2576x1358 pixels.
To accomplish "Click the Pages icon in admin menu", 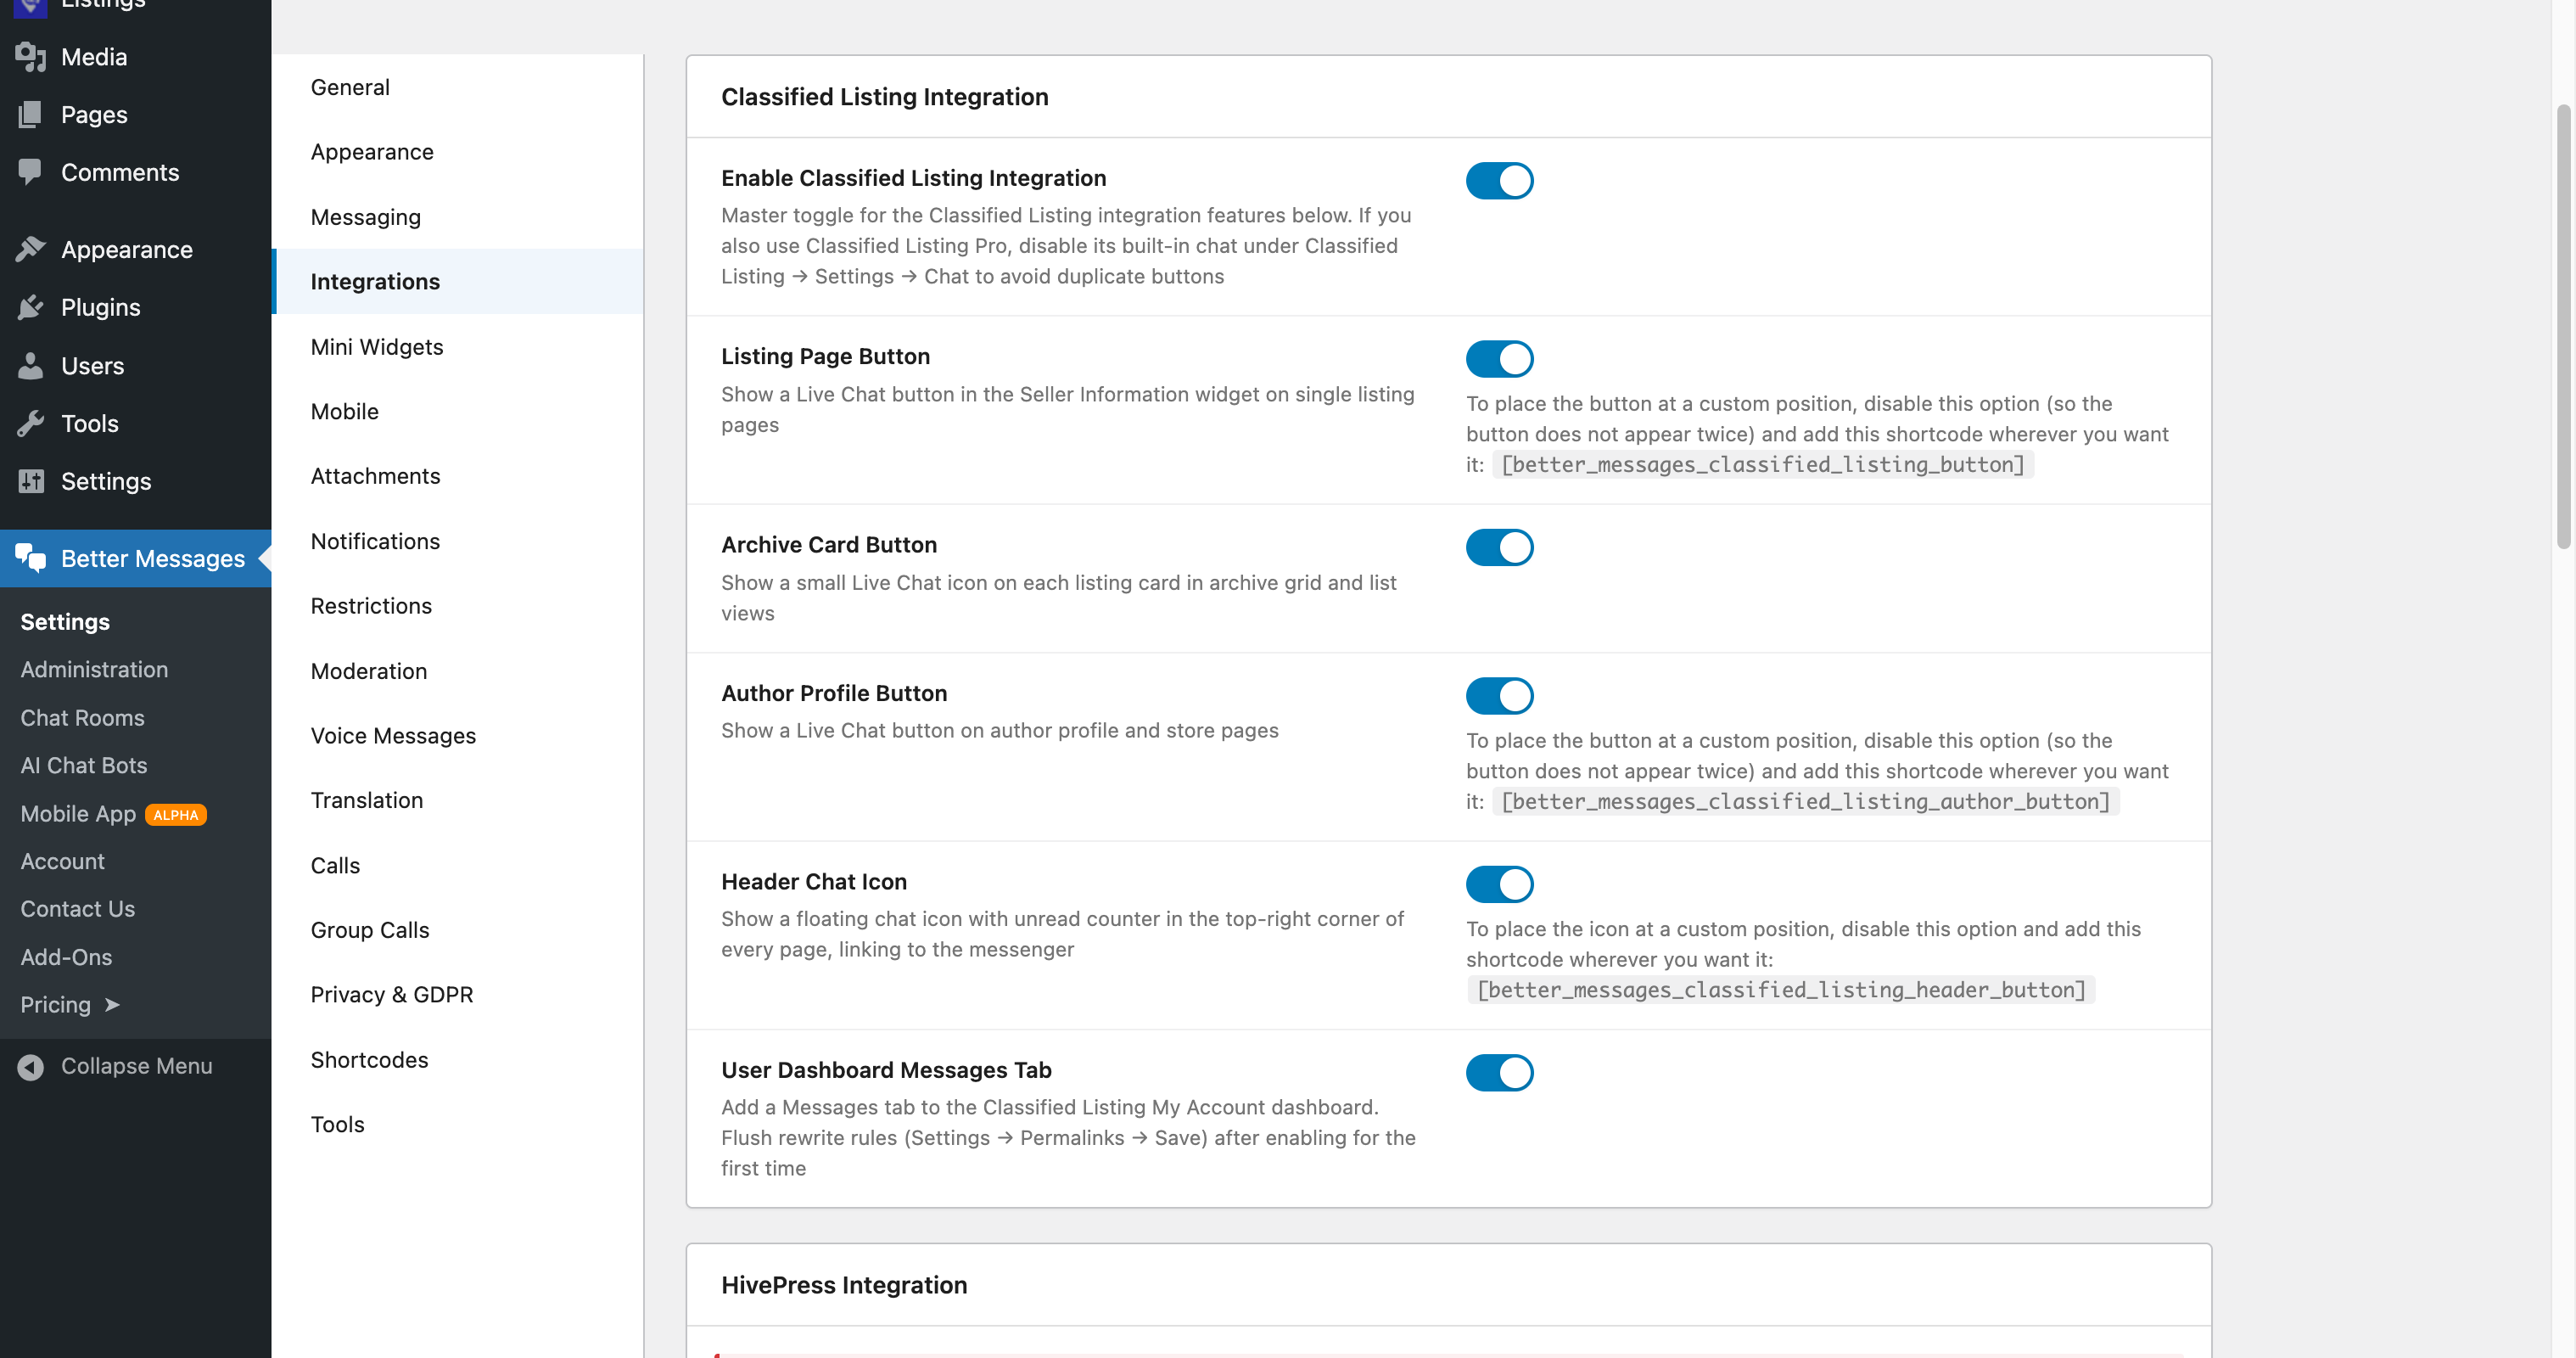I will [31, 115].
